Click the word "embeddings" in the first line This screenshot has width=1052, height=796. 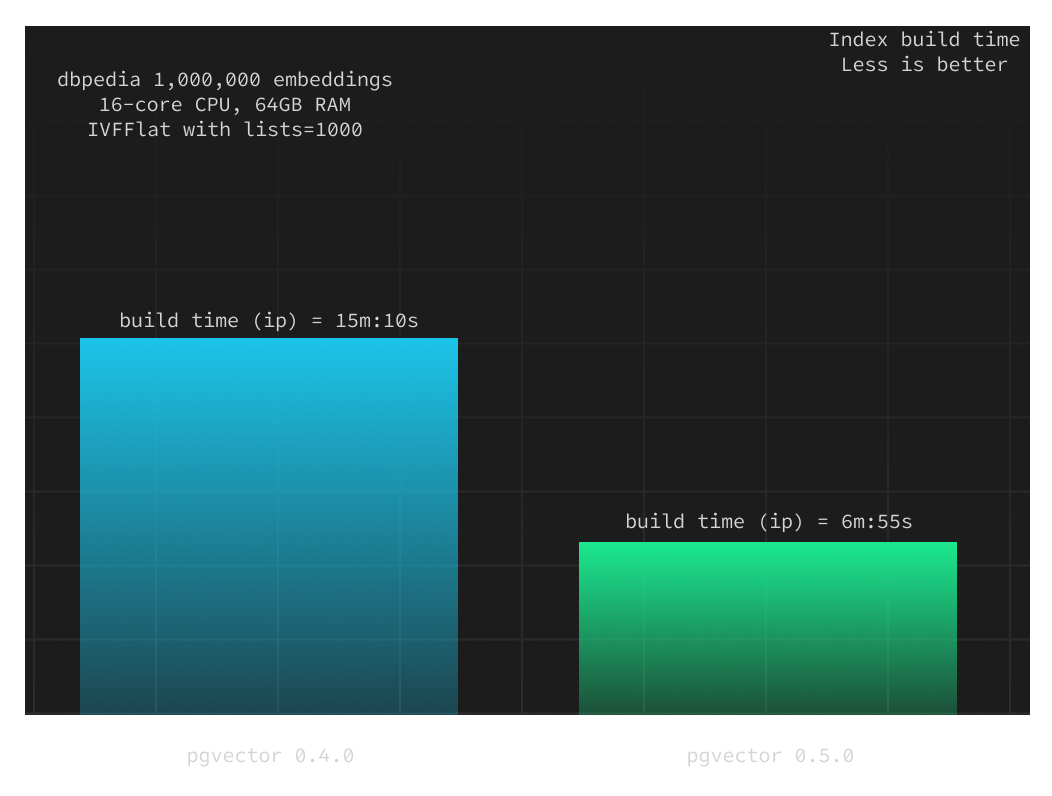point(333,80)
